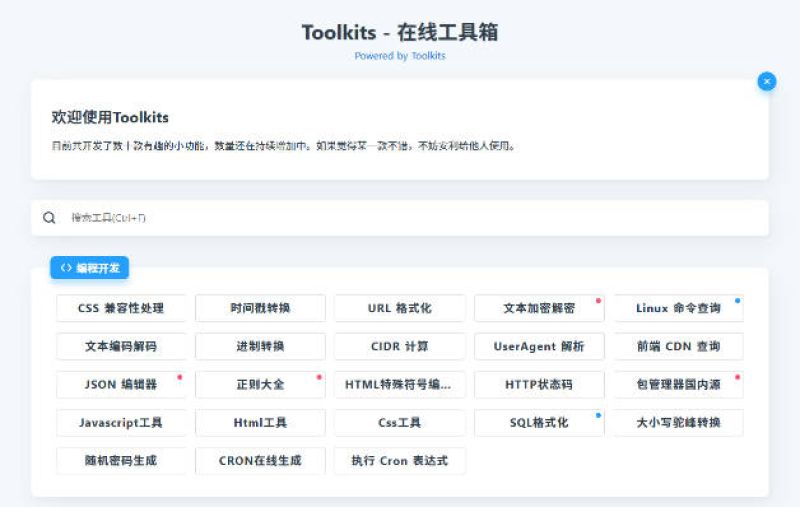Open CIDR 计算 tool
The image size is (800, 507).
(399, 346)
